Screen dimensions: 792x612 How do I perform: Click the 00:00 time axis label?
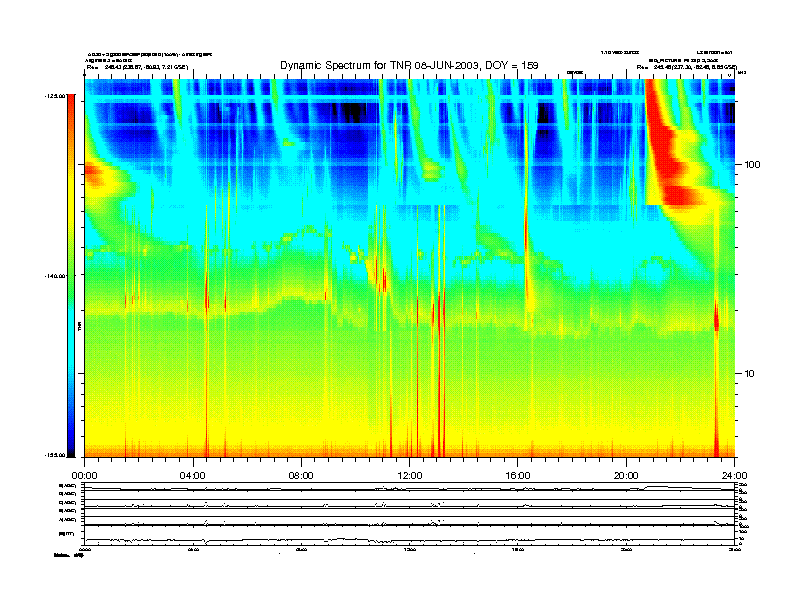(84, 476)
